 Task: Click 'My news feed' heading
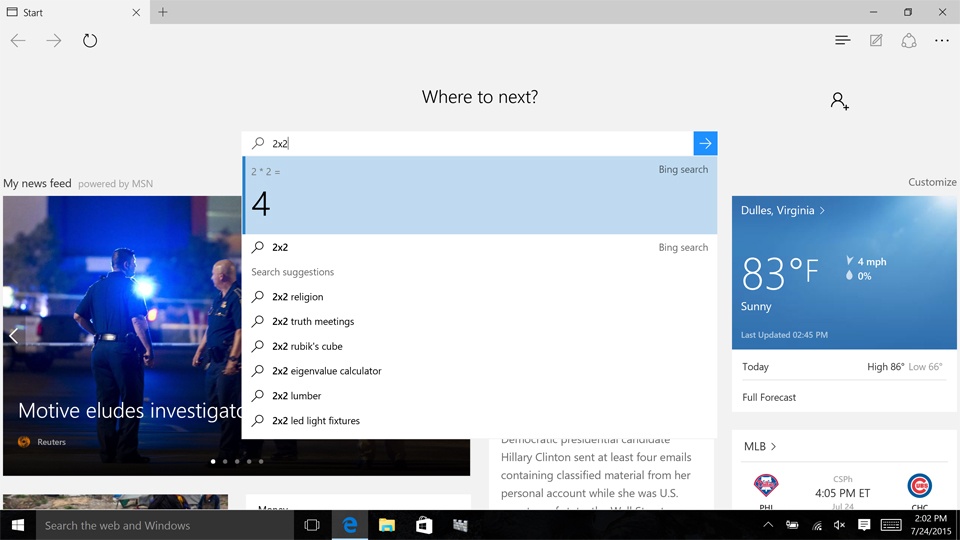pos(37,183)
